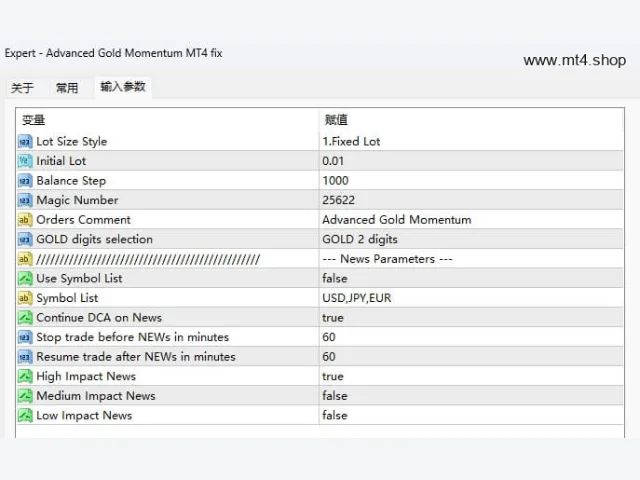
Task: Edit the Initial Lot value 0.01
Action: [471, 161]
